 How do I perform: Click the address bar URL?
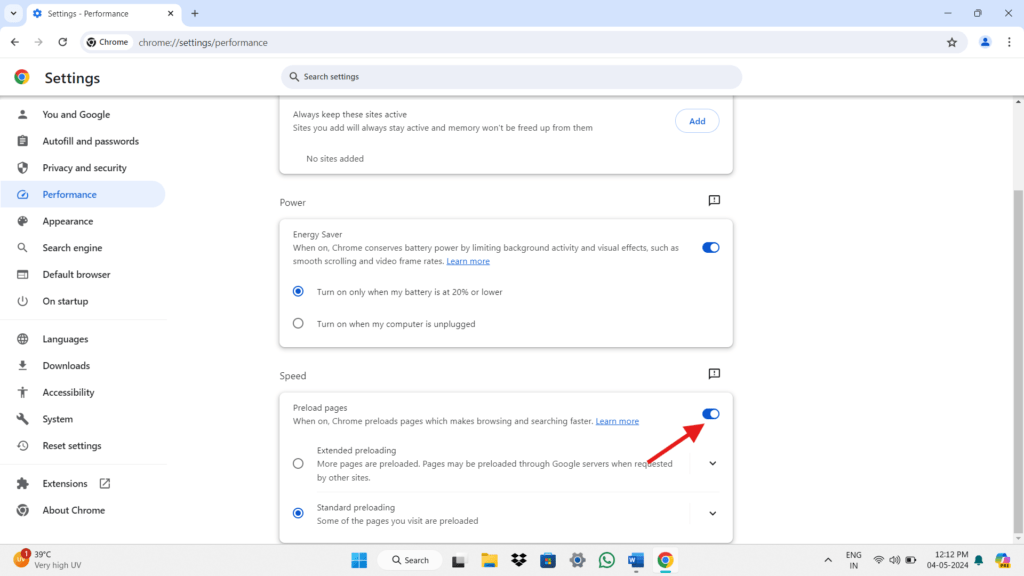pyautogui.click(x=203, y=42)
